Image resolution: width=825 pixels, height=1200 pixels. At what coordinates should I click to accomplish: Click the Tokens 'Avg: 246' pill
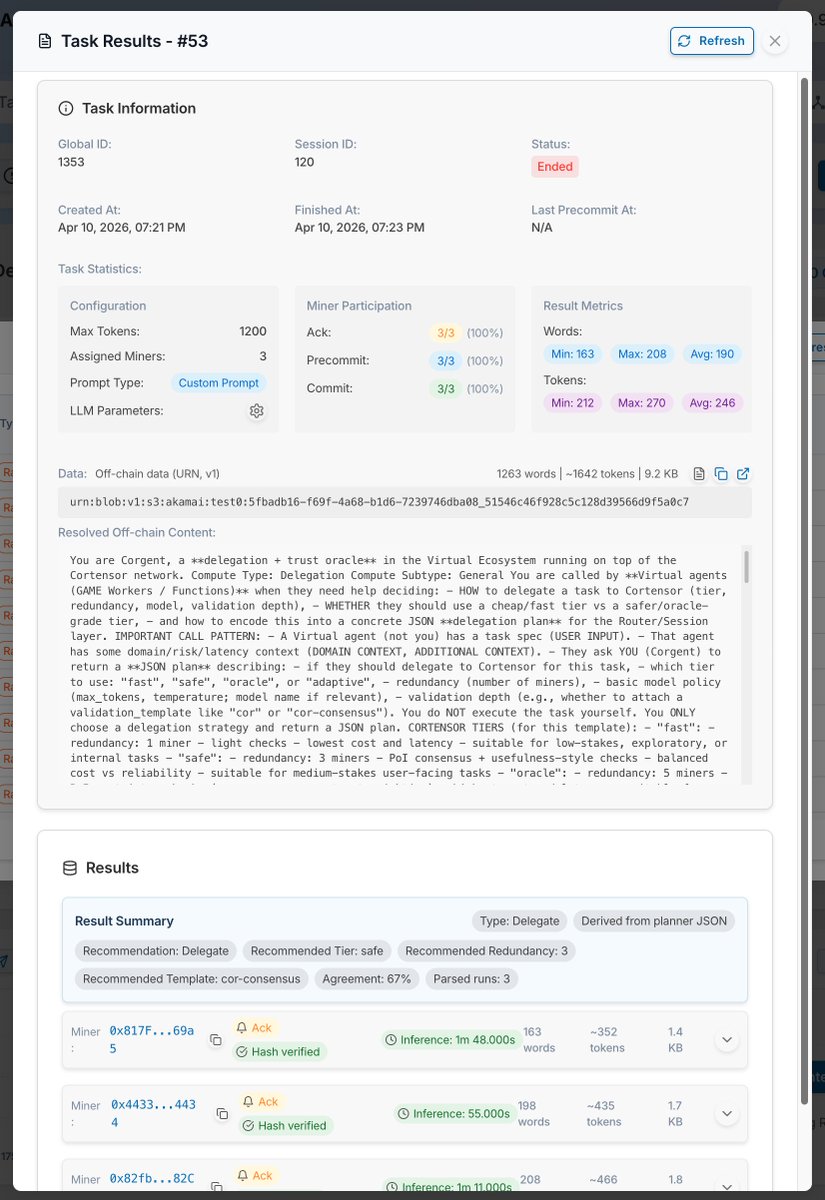[713, 403]
